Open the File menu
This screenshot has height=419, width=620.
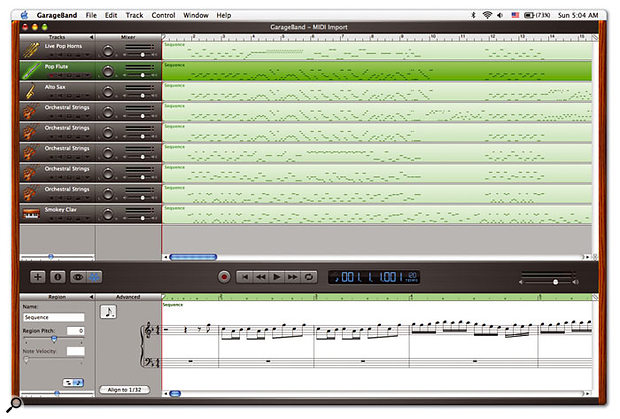click(x=91, y=15)
